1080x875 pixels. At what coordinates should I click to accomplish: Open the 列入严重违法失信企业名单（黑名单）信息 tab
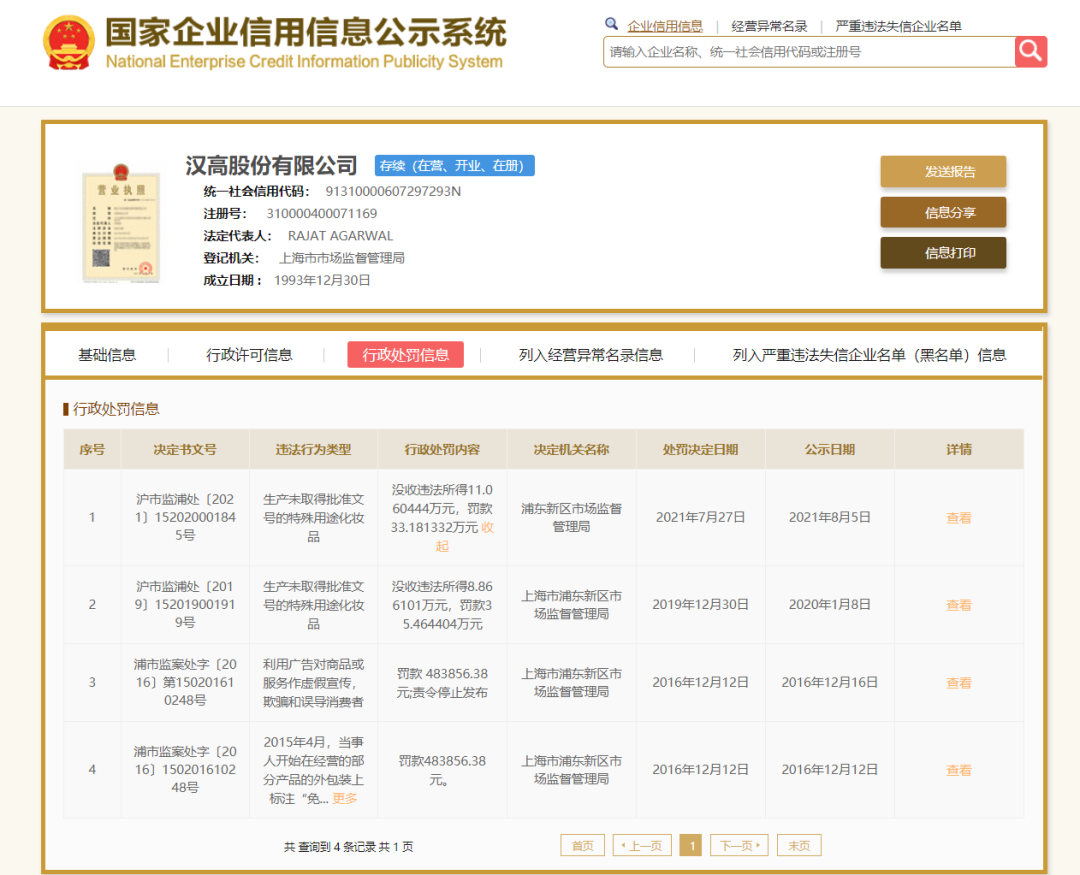tap(869, 355)
